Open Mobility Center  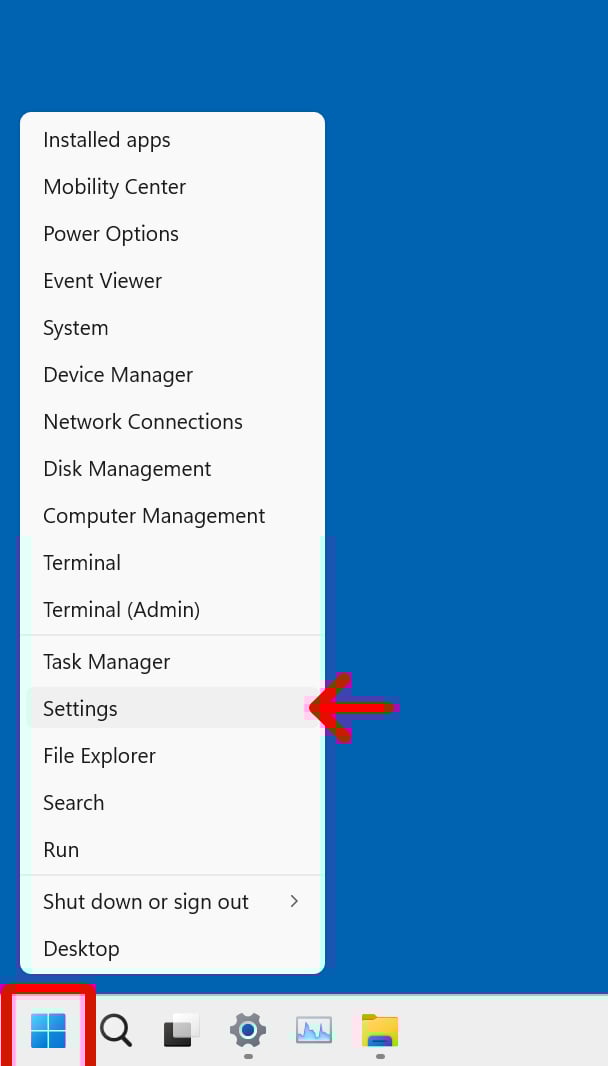tap(115, 187)
